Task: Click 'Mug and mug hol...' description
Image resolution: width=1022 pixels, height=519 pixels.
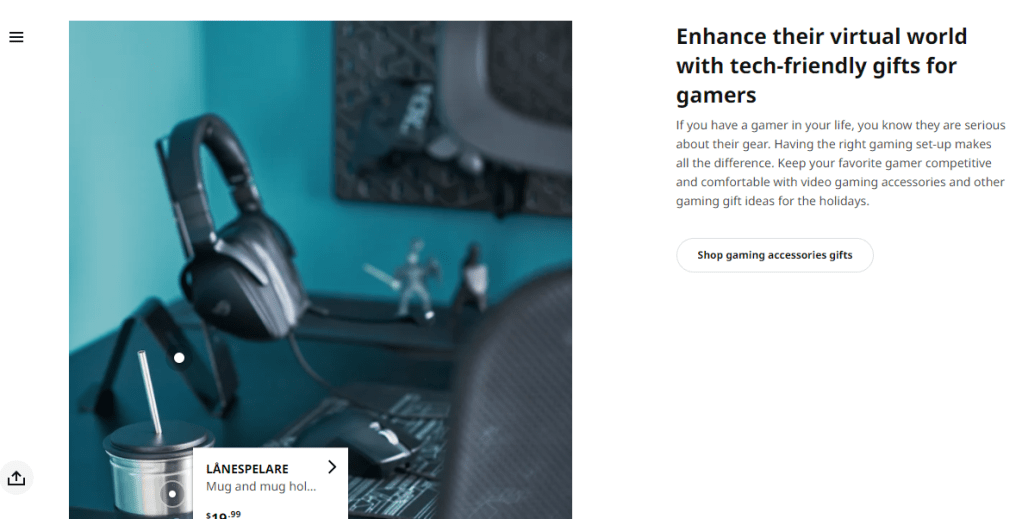Action: point(261,486)
